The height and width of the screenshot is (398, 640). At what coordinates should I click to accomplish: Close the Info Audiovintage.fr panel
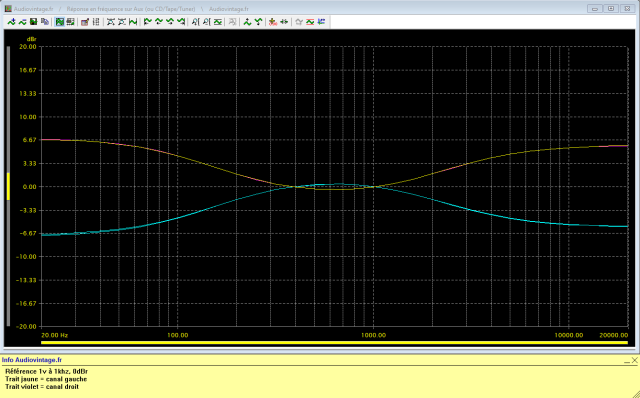pyautogui.click(x=635, y=360)
